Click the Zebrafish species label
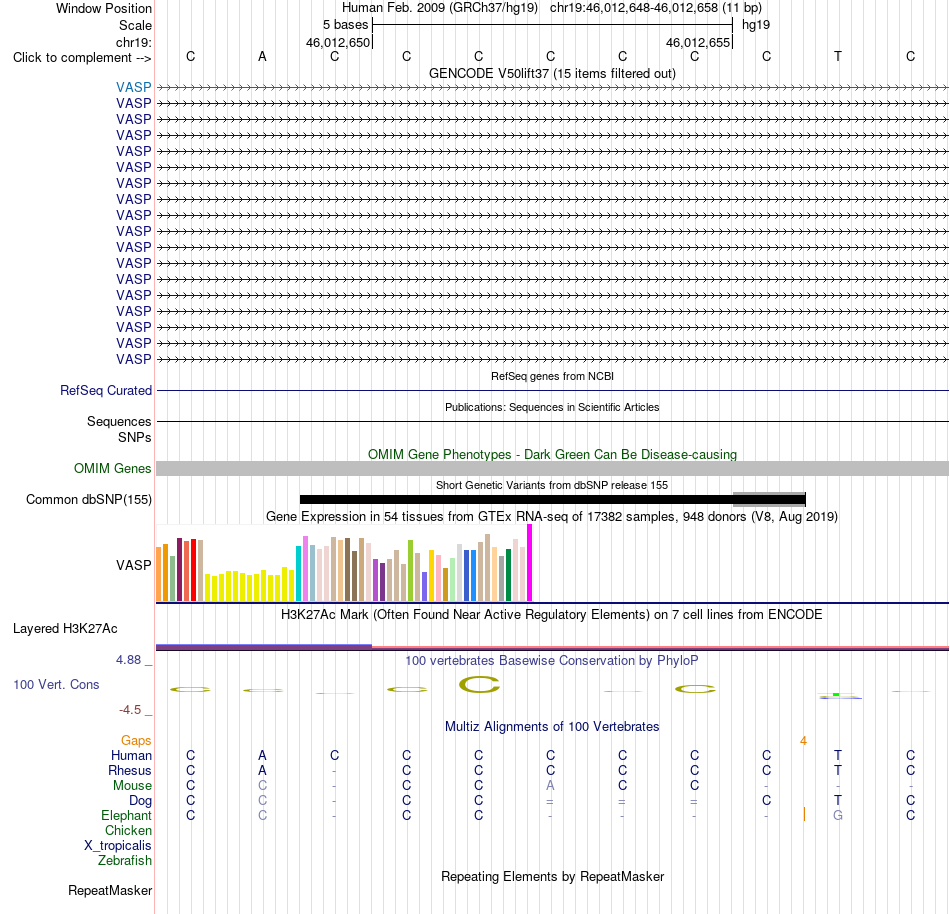The width and height of the screenshot is (950, 914). point(125,860)
